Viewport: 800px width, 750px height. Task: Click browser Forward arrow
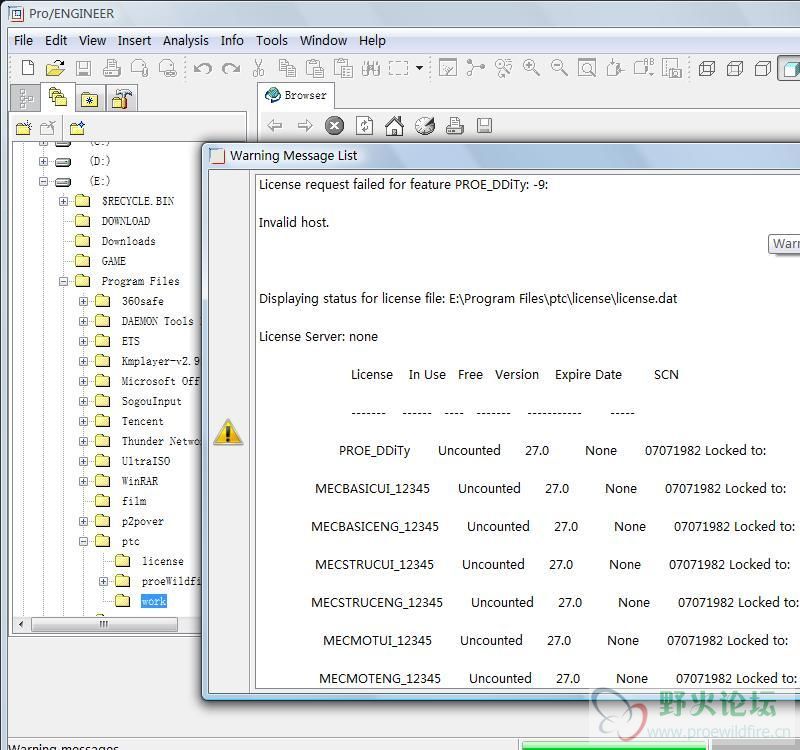point(305,126)
